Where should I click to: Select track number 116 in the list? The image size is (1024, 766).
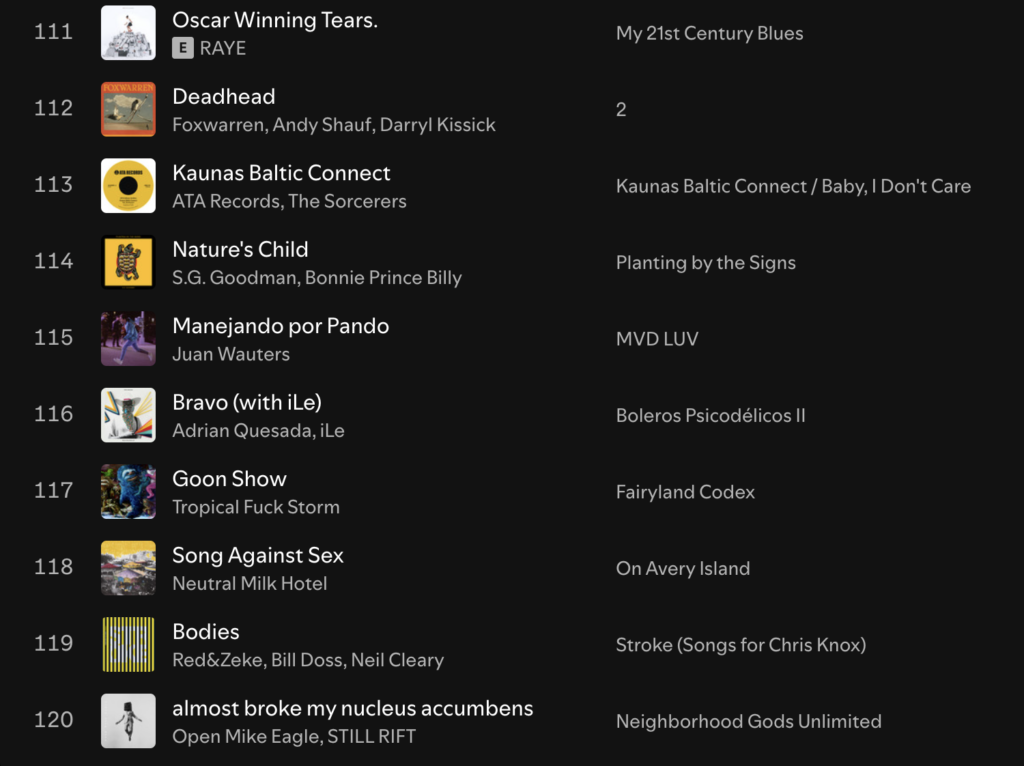point(54,414)
